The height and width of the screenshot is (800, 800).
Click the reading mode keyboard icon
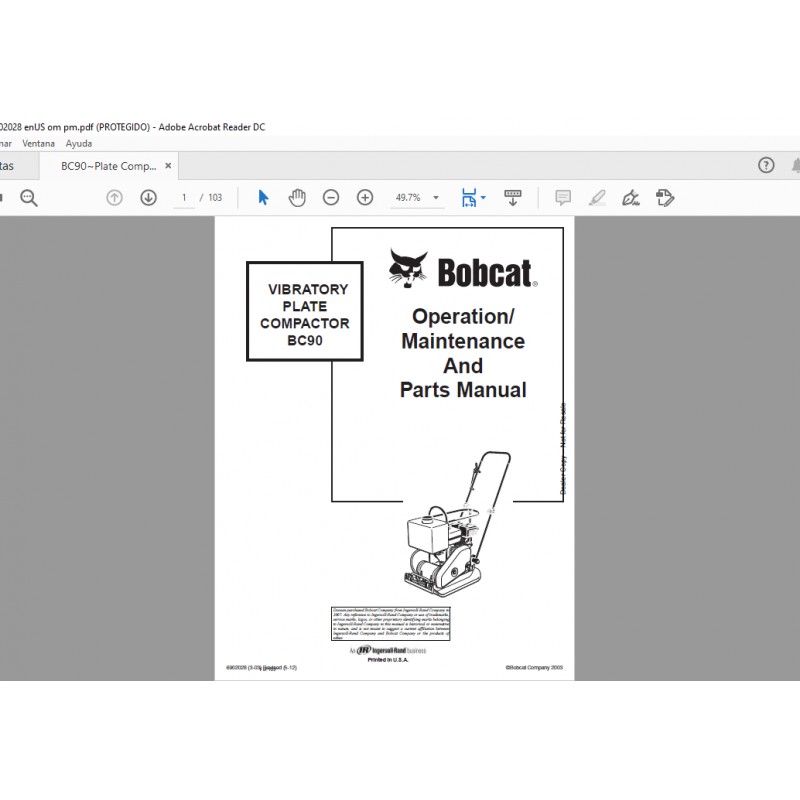[512, 197]
